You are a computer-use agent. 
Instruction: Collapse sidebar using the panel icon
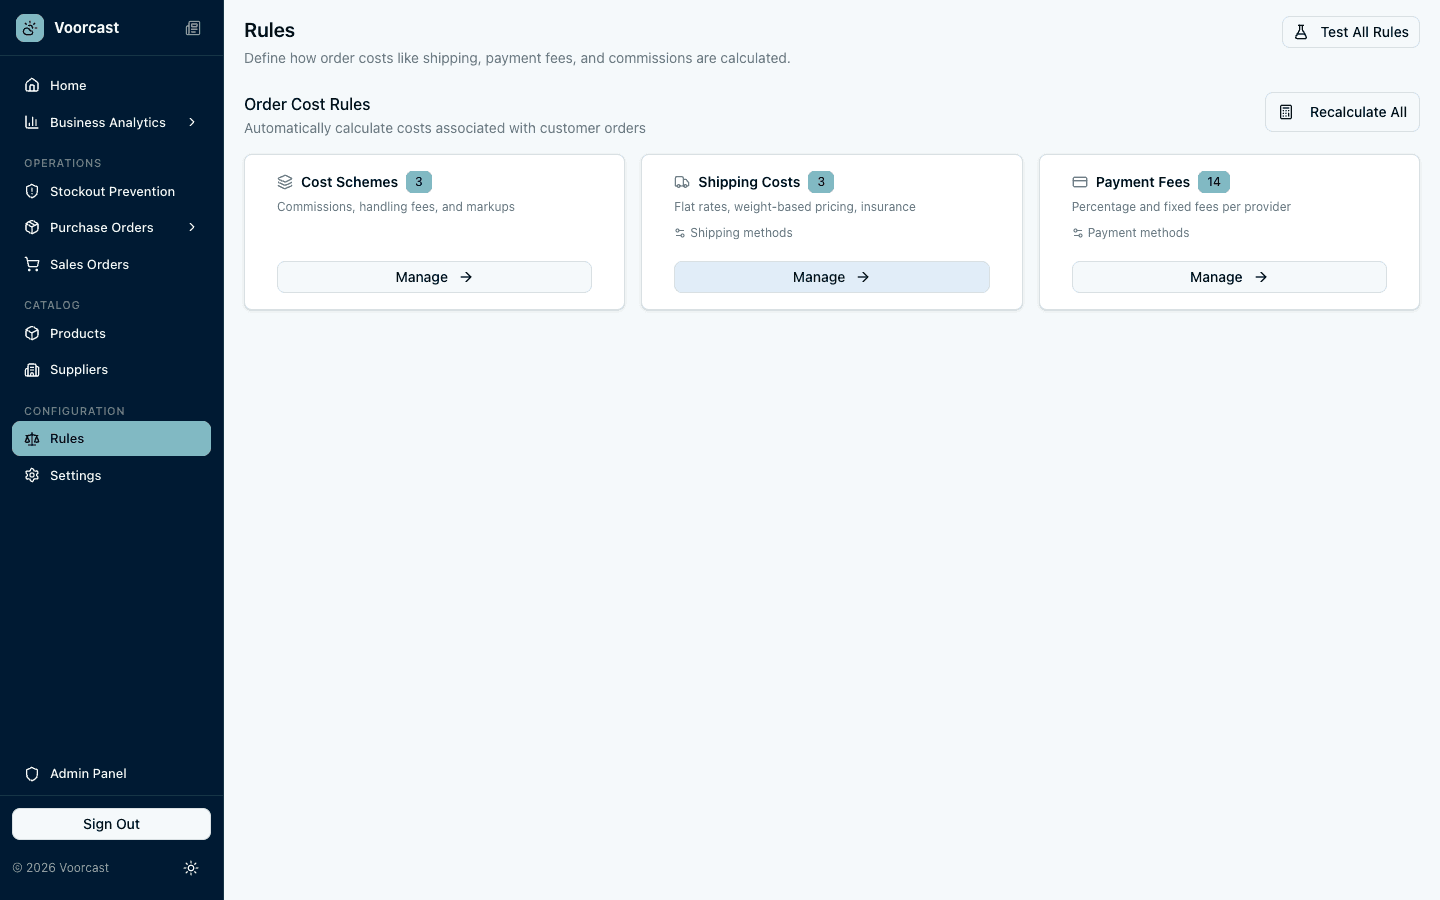[193, 28]
